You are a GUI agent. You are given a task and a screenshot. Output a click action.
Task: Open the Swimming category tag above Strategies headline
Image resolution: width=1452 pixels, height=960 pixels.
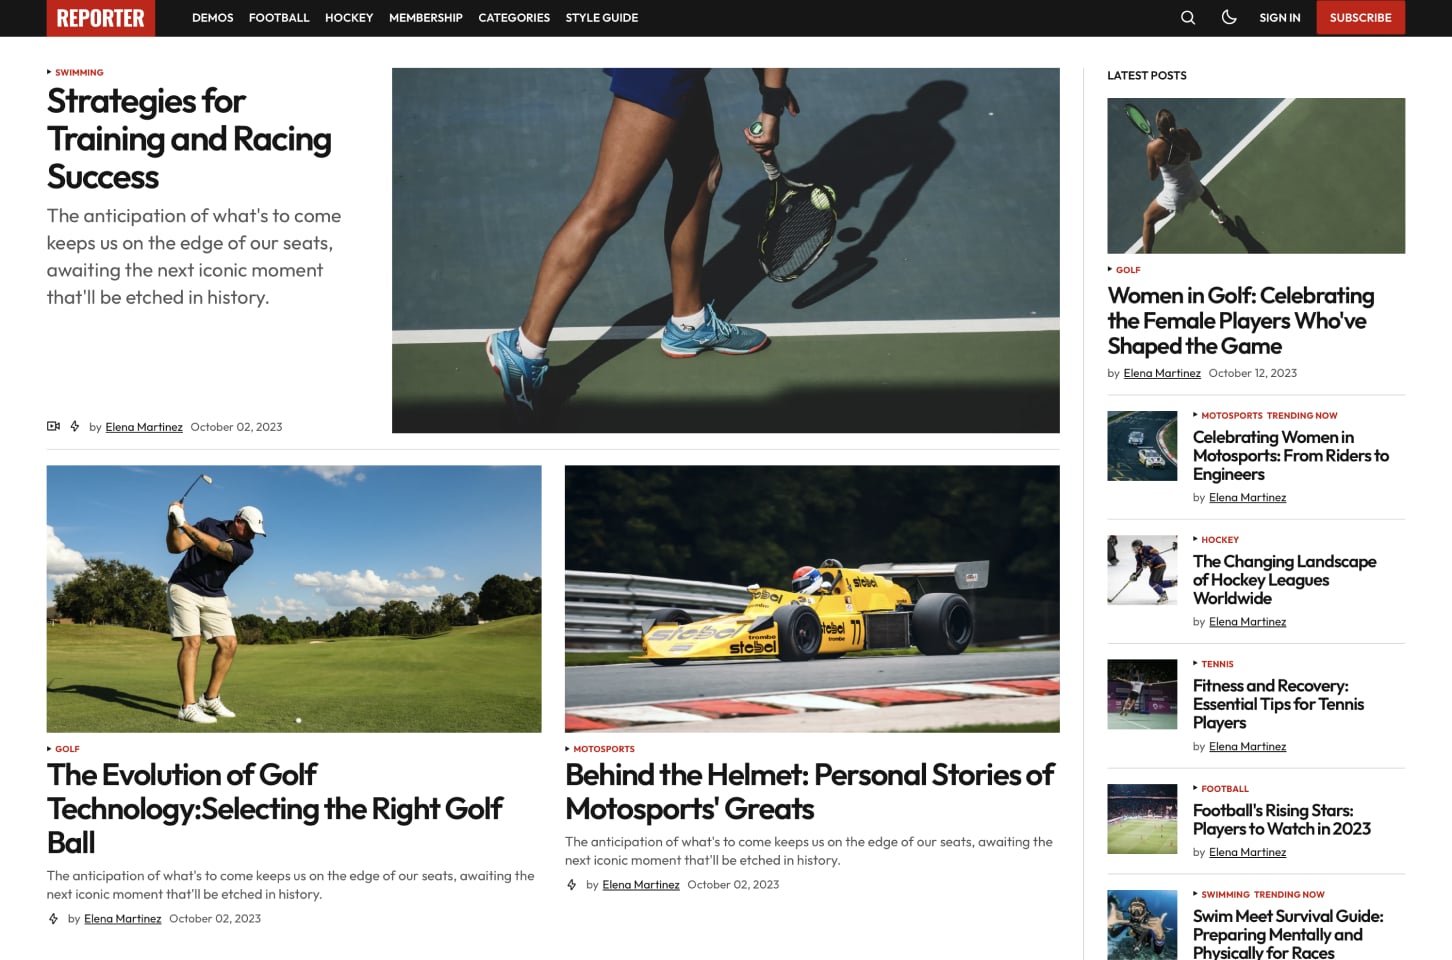point(79,72)
